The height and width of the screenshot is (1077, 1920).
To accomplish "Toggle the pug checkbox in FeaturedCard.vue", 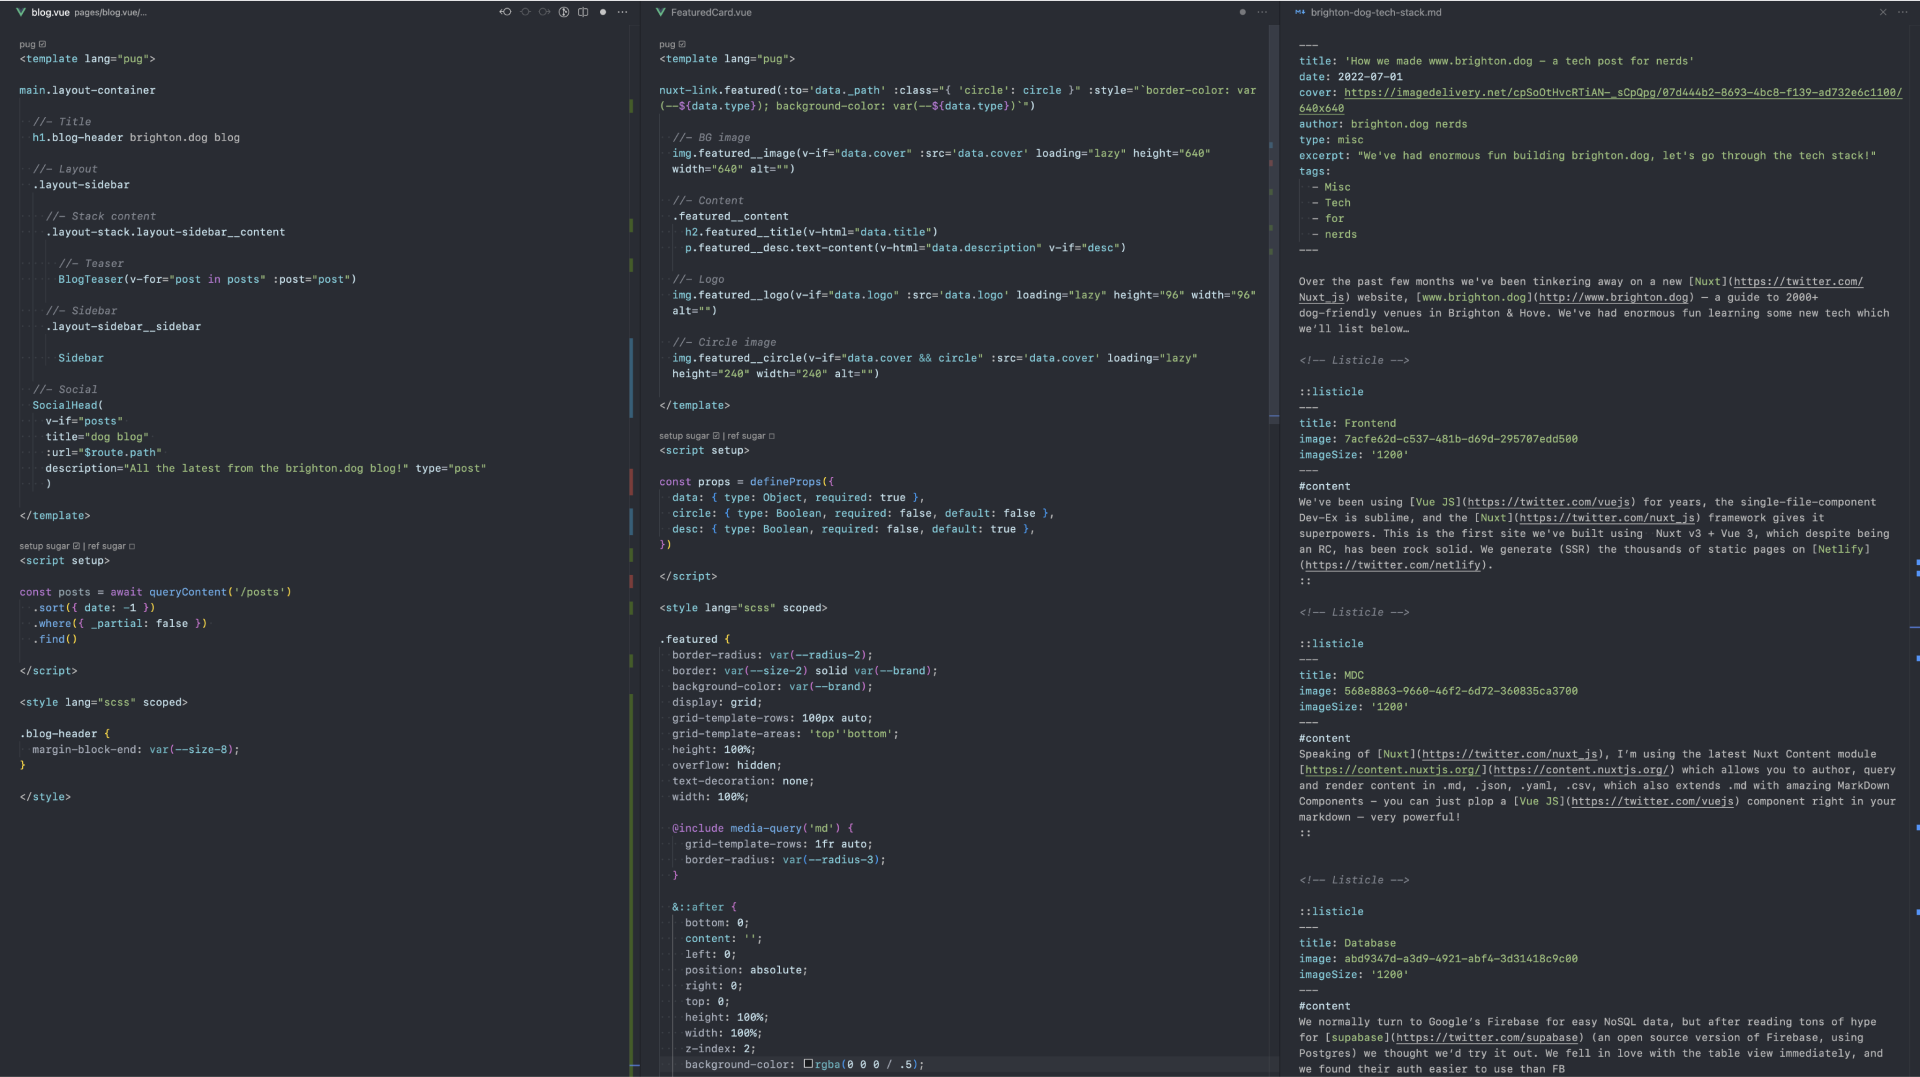I will point(682,44).
